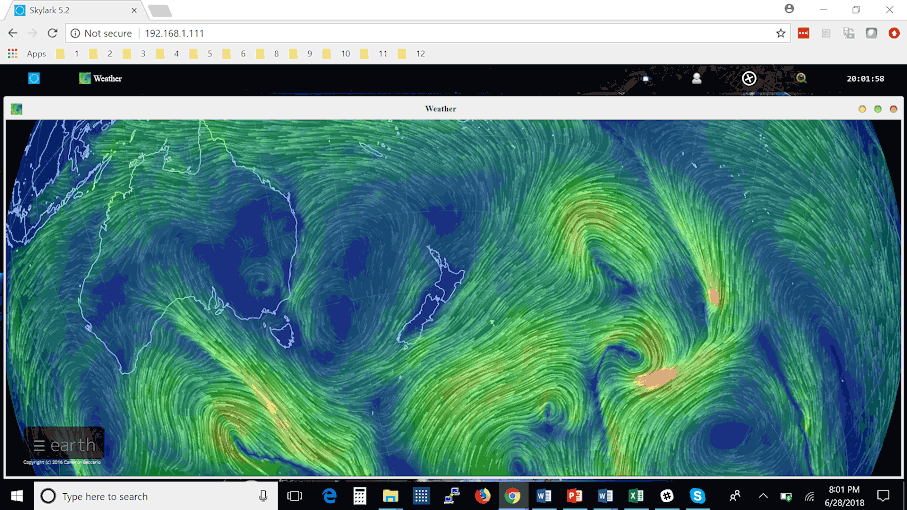Image resolution: width=907 pixels, height=510 pixels.
Task: Open File Explorer from the taskbar
Action: [390, 496]
